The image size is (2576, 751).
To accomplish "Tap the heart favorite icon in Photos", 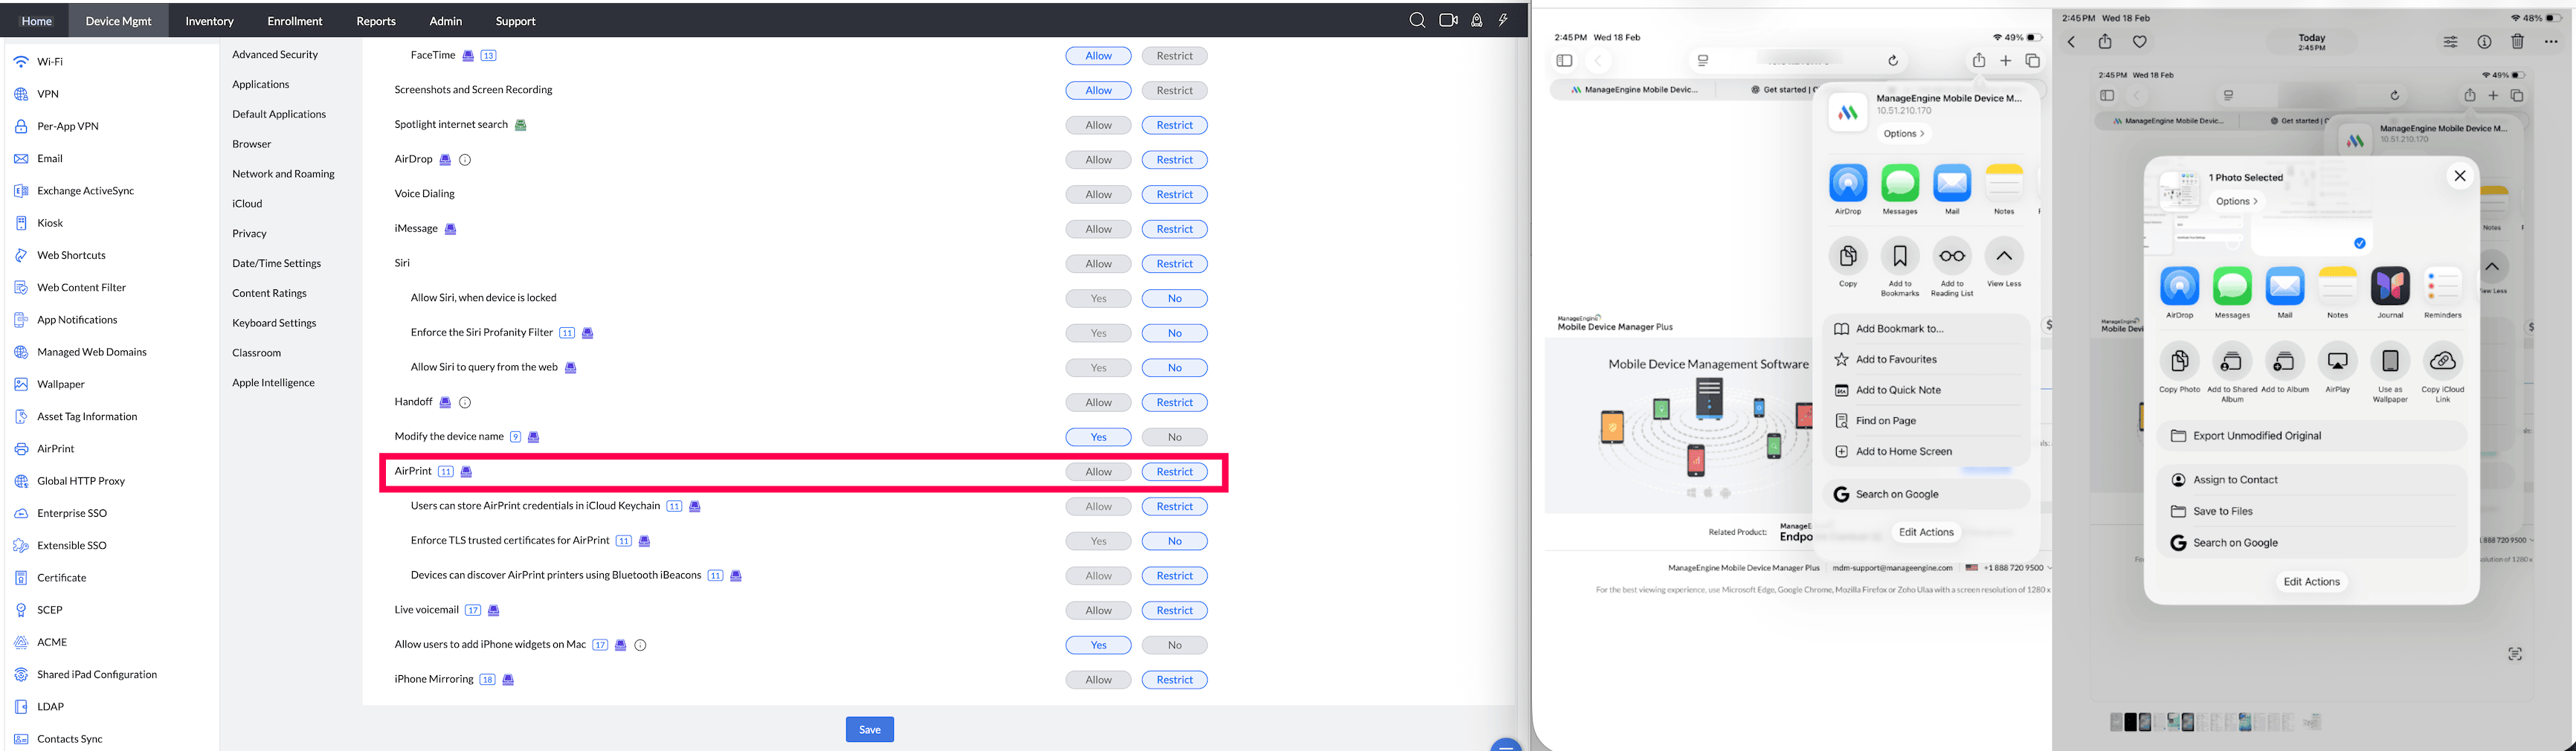I will point(2140,42).
